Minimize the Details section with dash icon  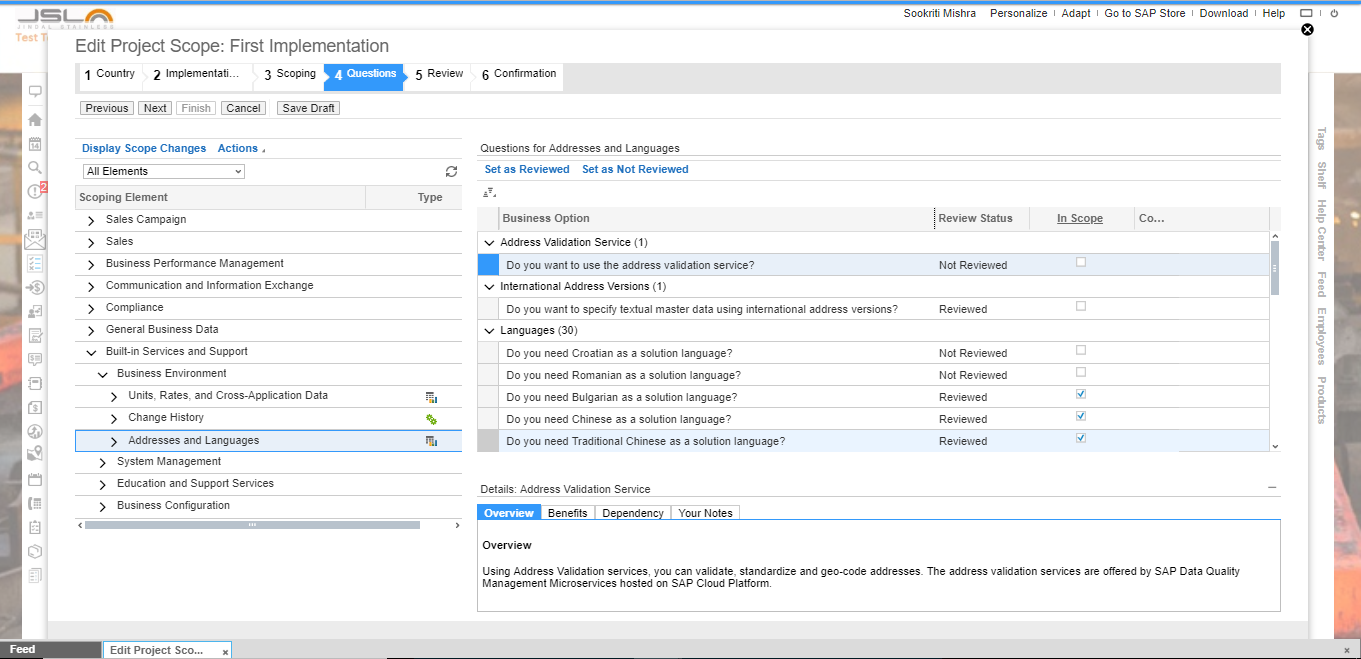point(1272,487)
